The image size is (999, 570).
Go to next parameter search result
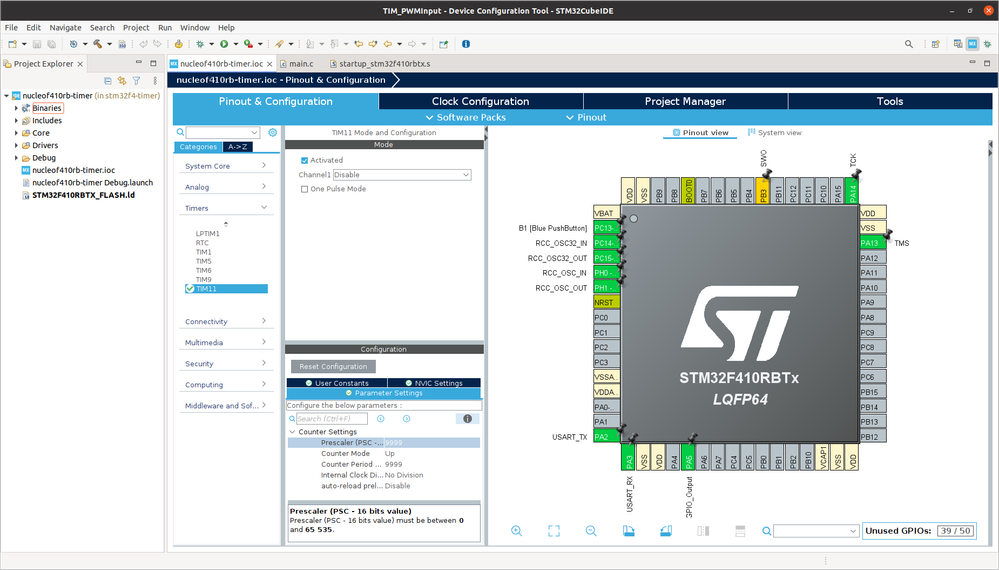[406, 418]
